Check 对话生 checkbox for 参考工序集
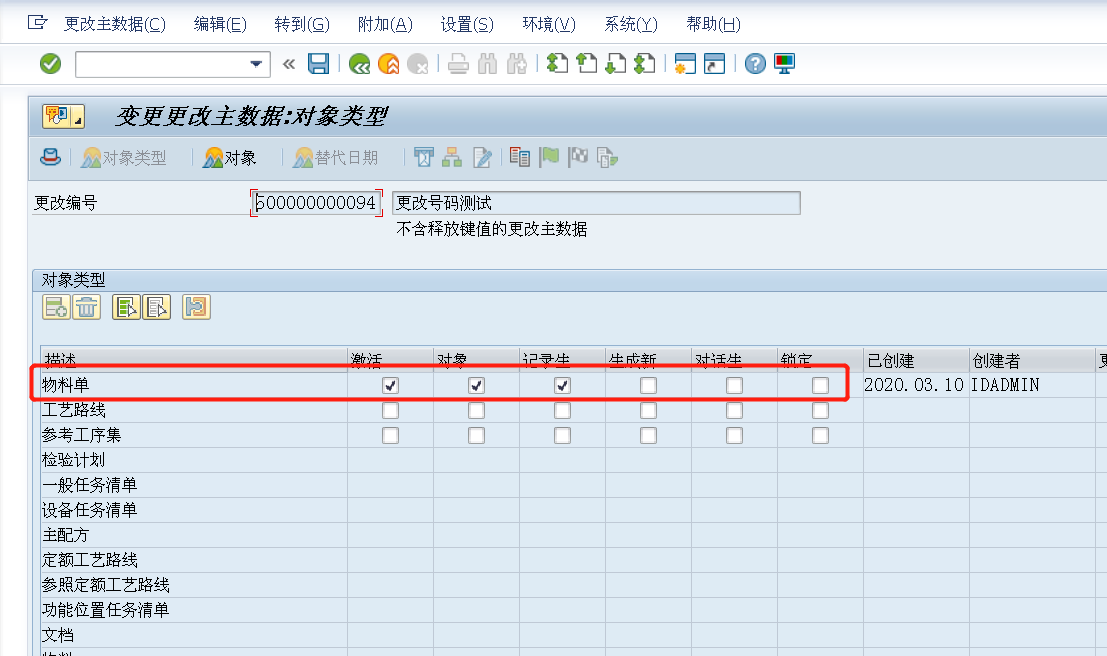 pyautogui.click(x=734, y=436)
